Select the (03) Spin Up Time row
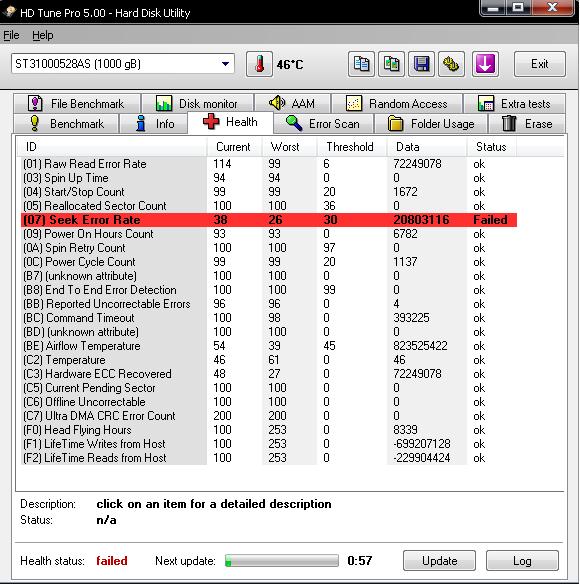 pyautogui.click(x=269, y=178)
